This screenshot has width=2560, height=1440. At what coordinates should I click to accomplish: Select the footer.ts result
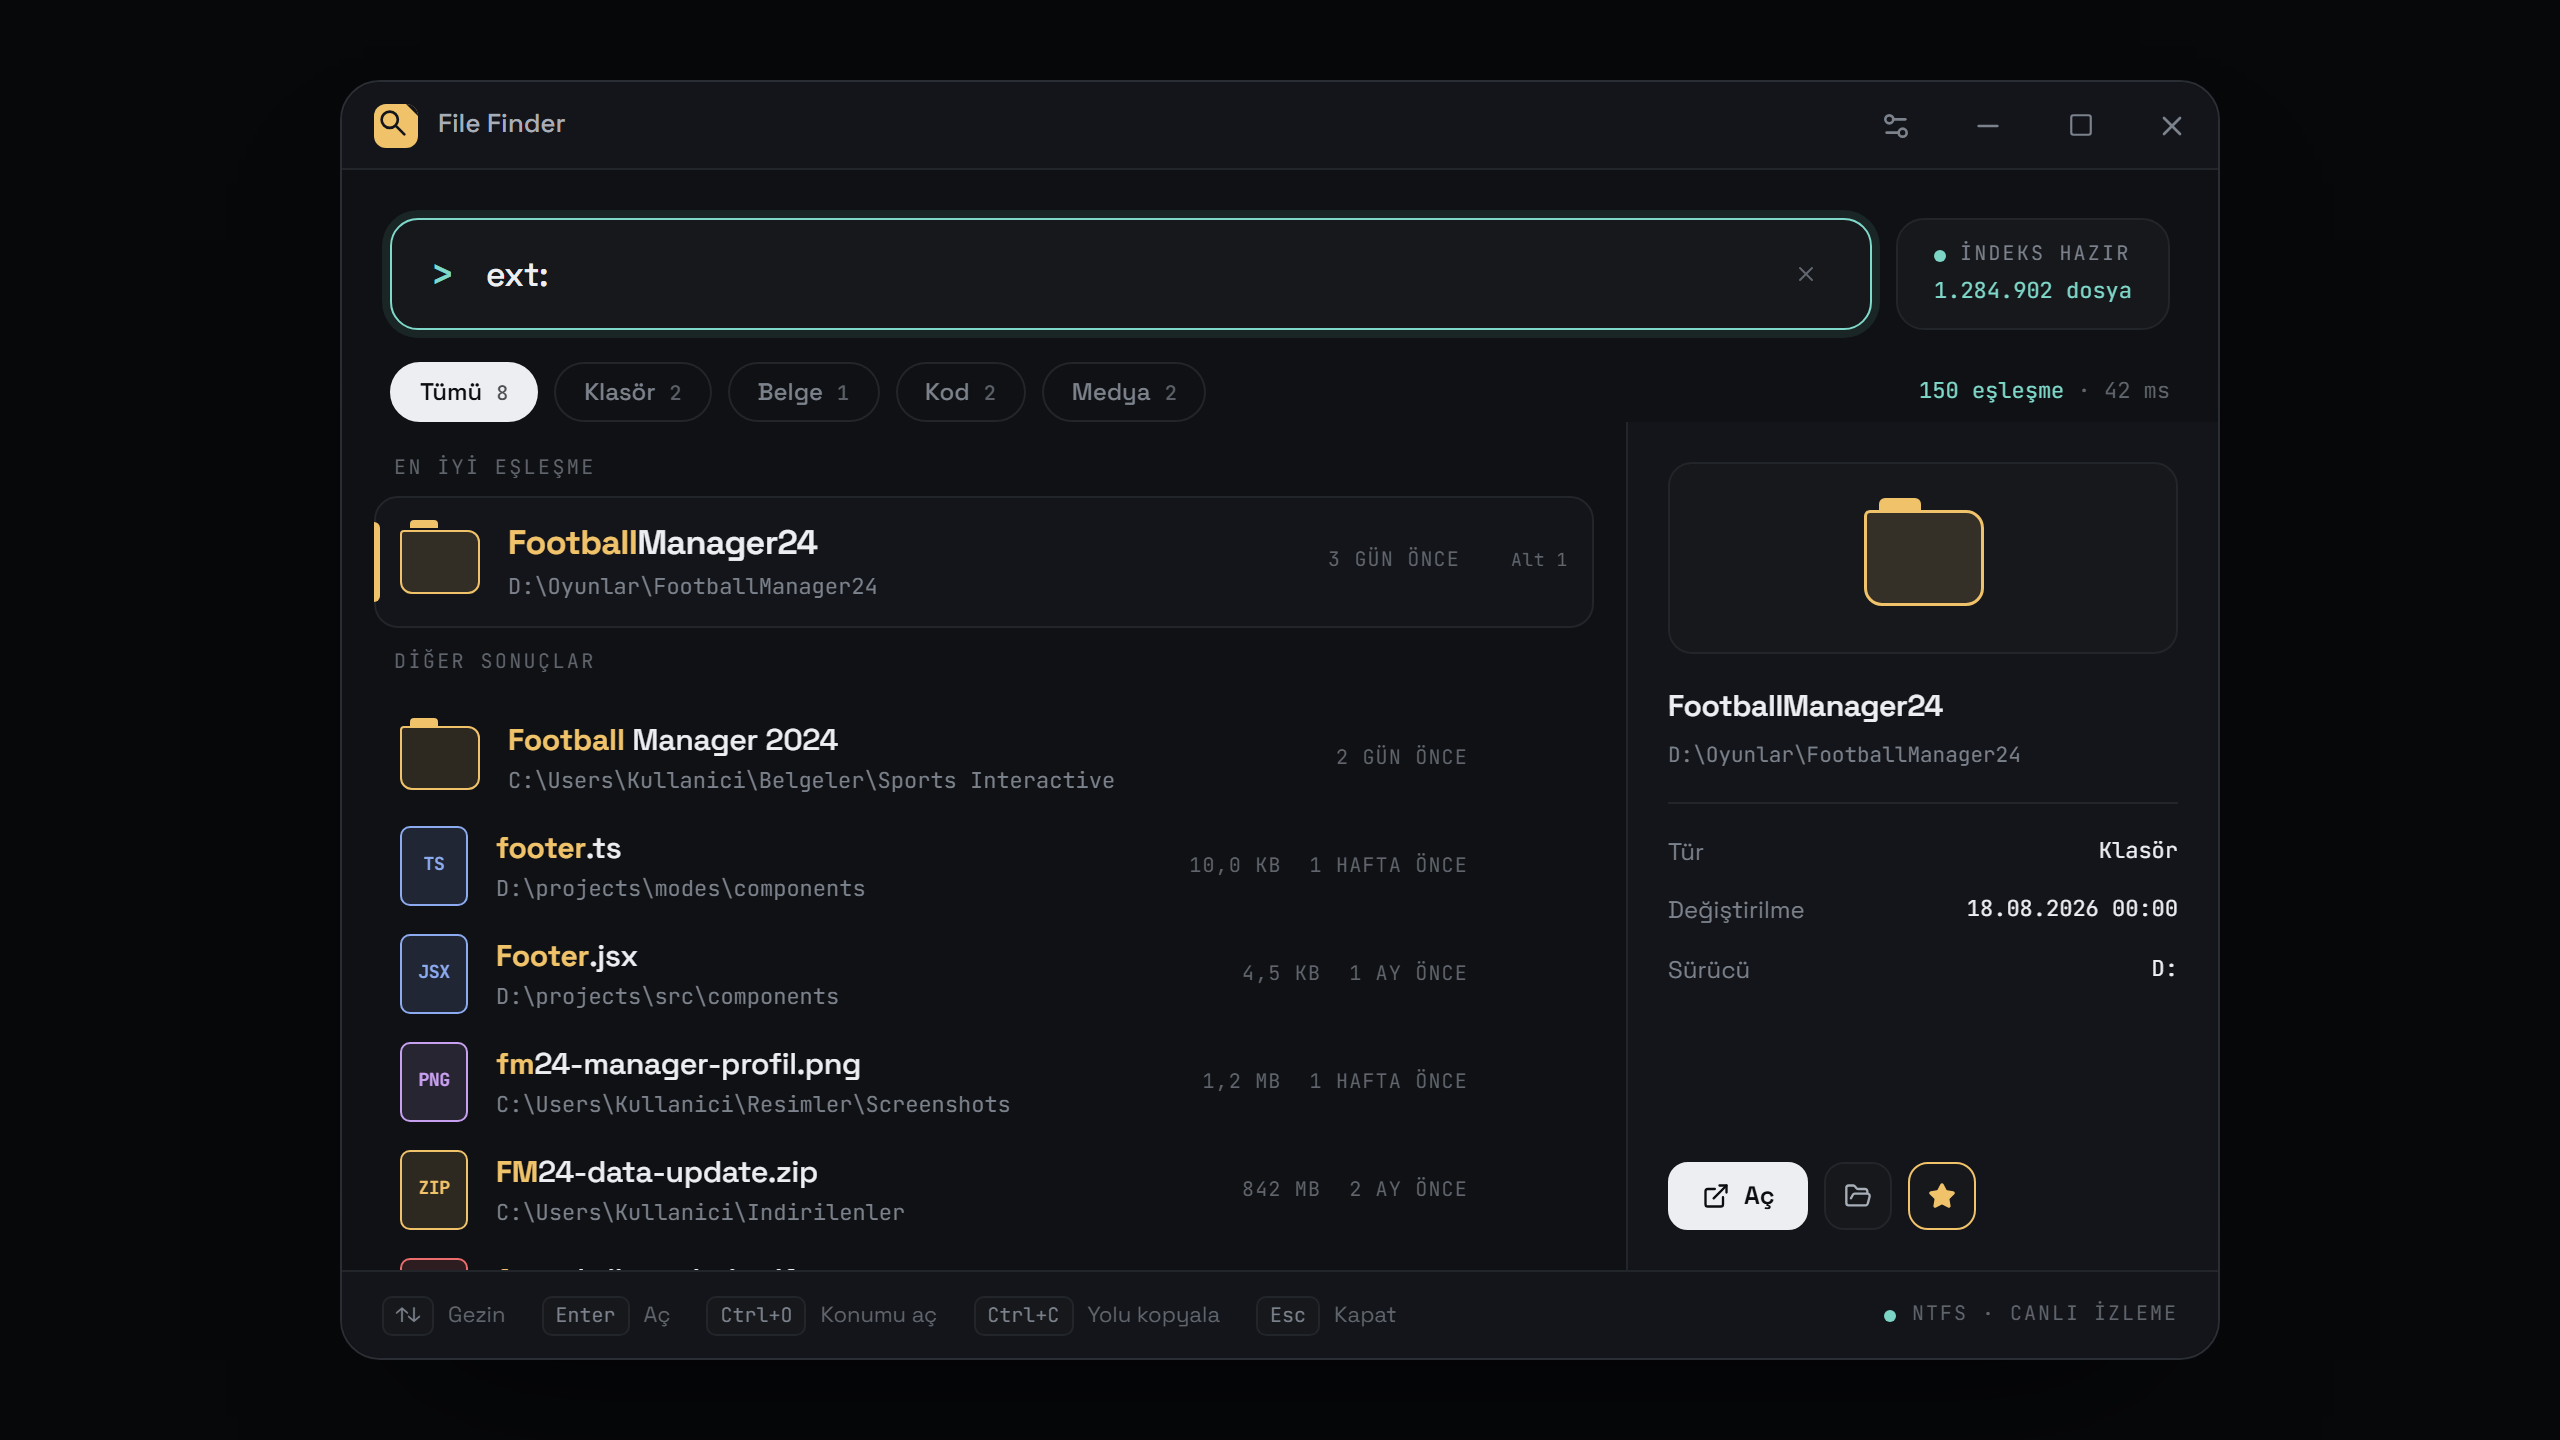click(x=984, y=866)
